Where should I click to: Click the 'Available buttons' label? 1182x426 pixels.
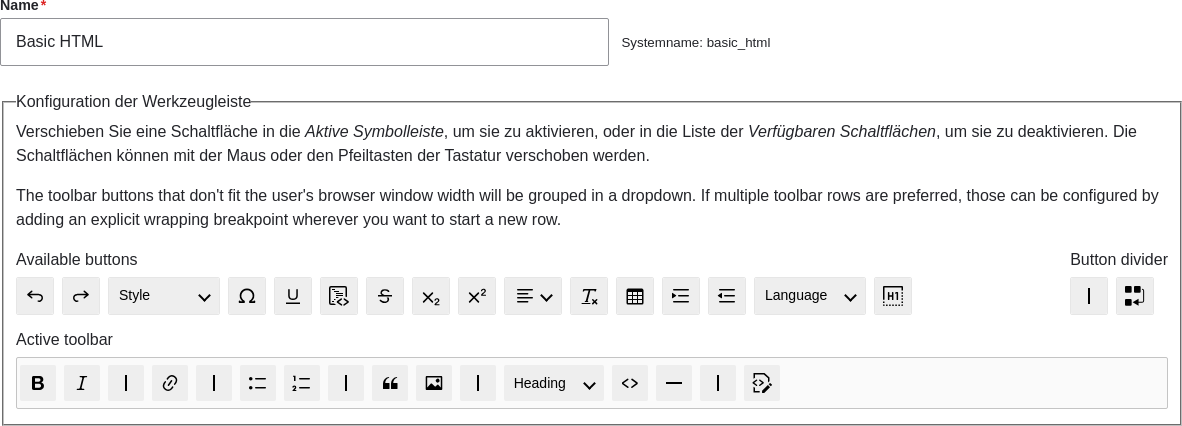[x=77, y=259]
